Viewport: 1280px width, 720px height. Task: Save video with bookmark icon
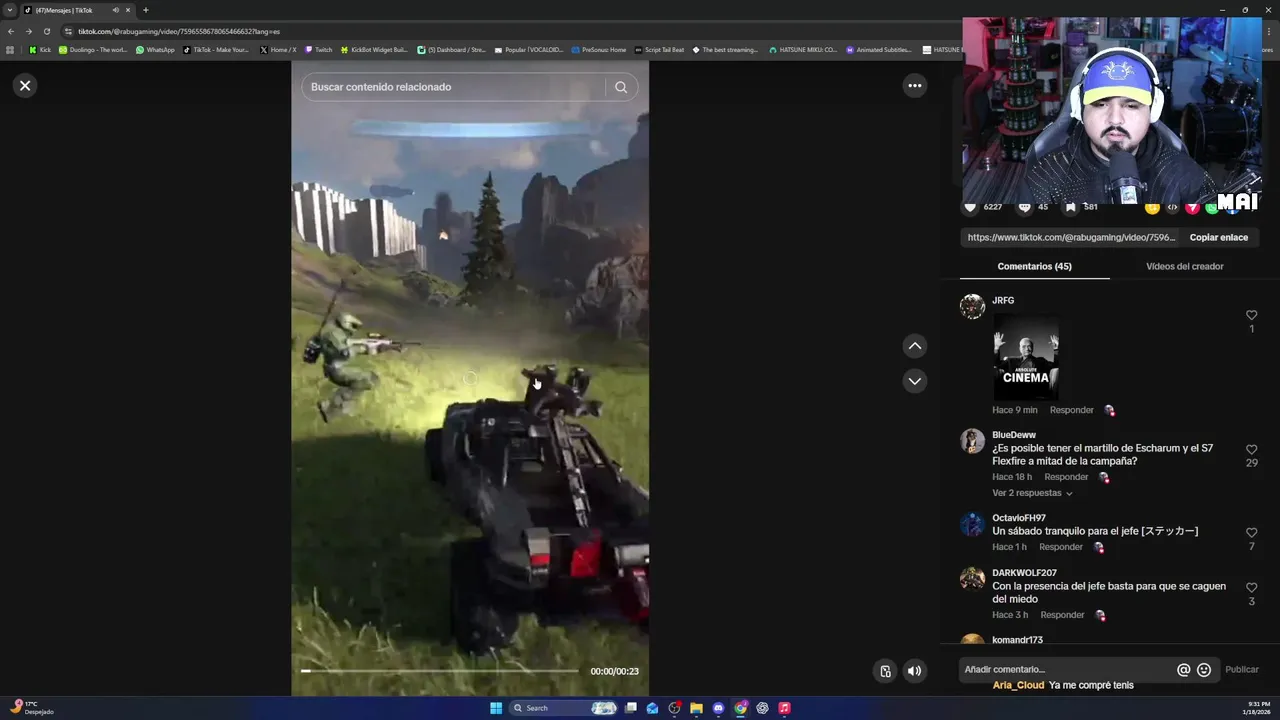click(x=1070, y=207)
